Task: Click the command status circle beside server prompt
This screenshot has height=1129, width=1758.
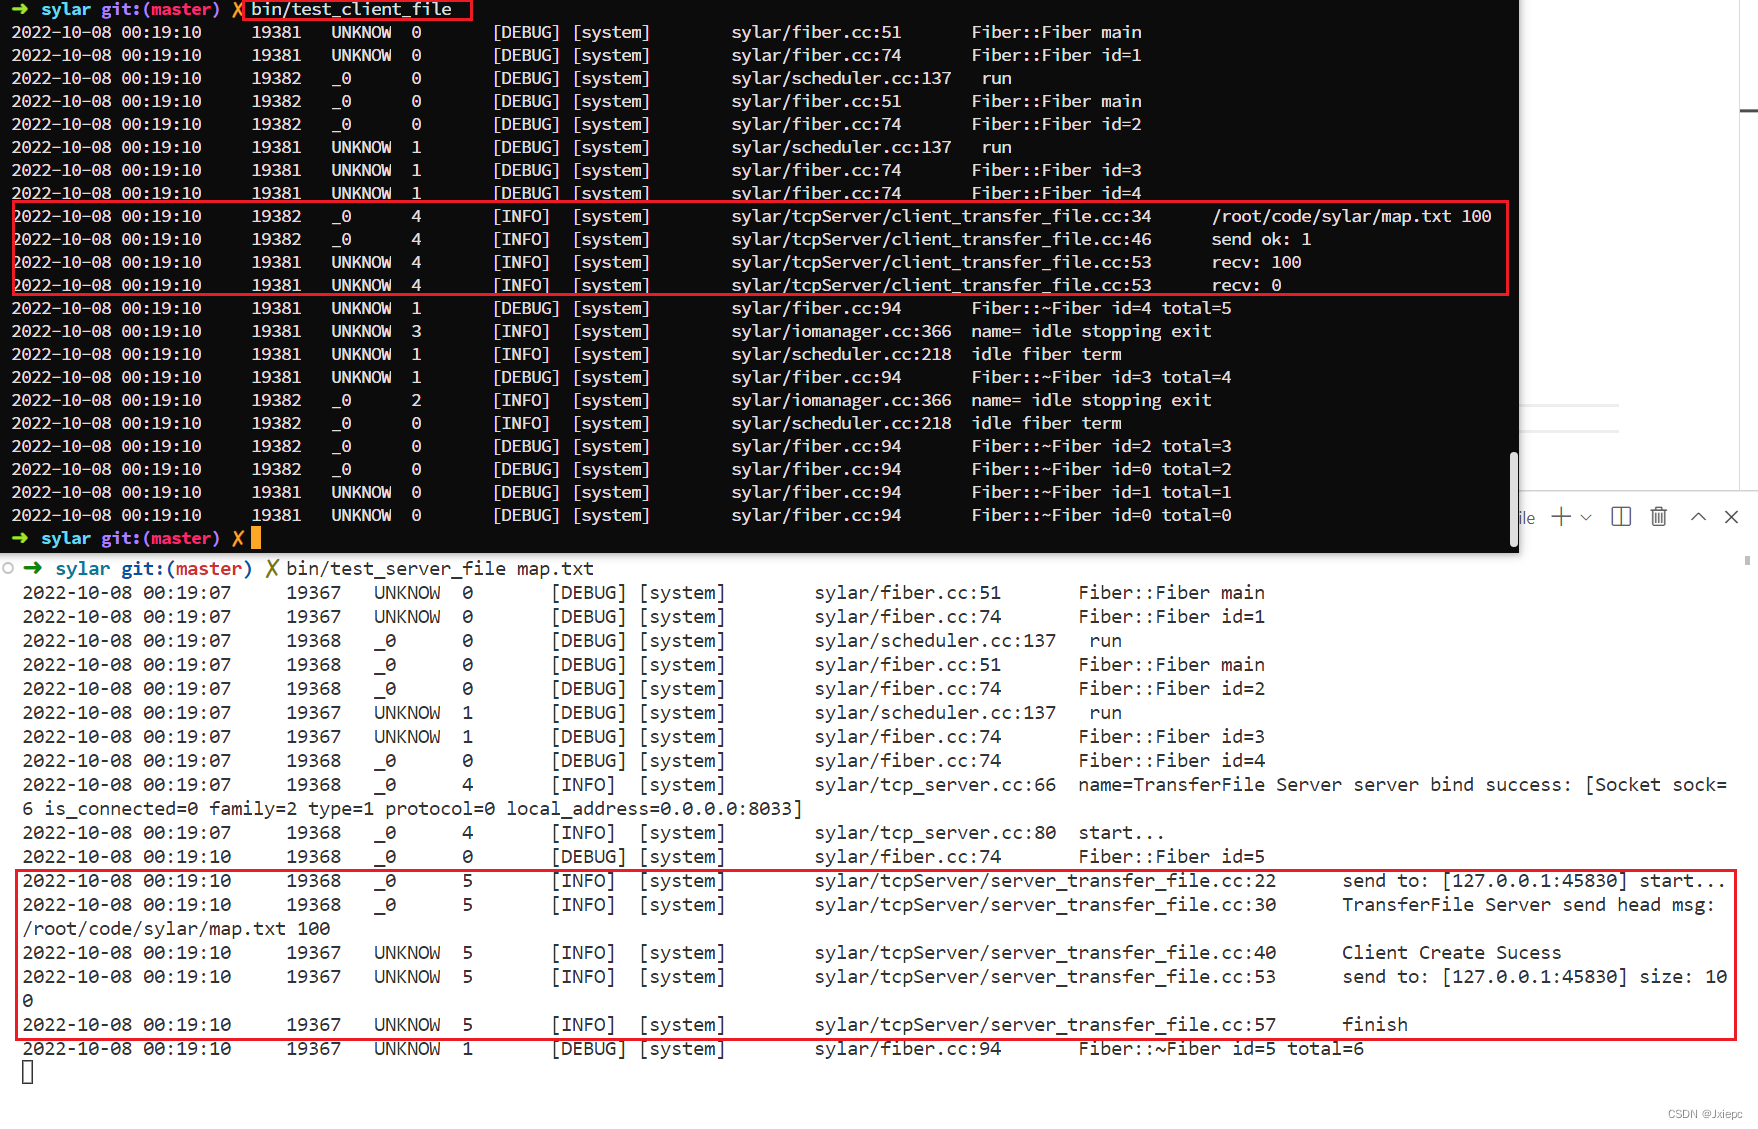Action: pos(8,568)
